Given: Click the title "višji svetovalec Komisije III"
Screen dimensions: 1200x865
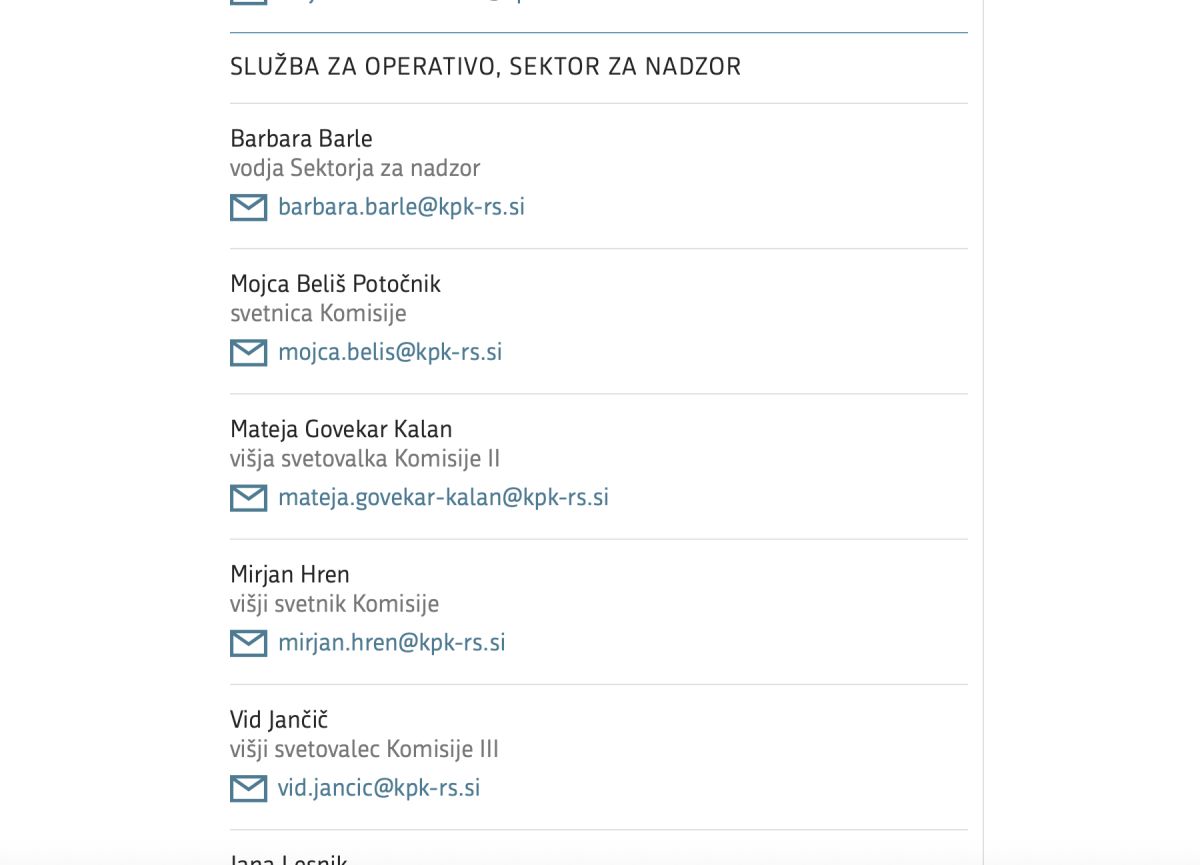Looking at the screenshot, I should click(364, 749).
